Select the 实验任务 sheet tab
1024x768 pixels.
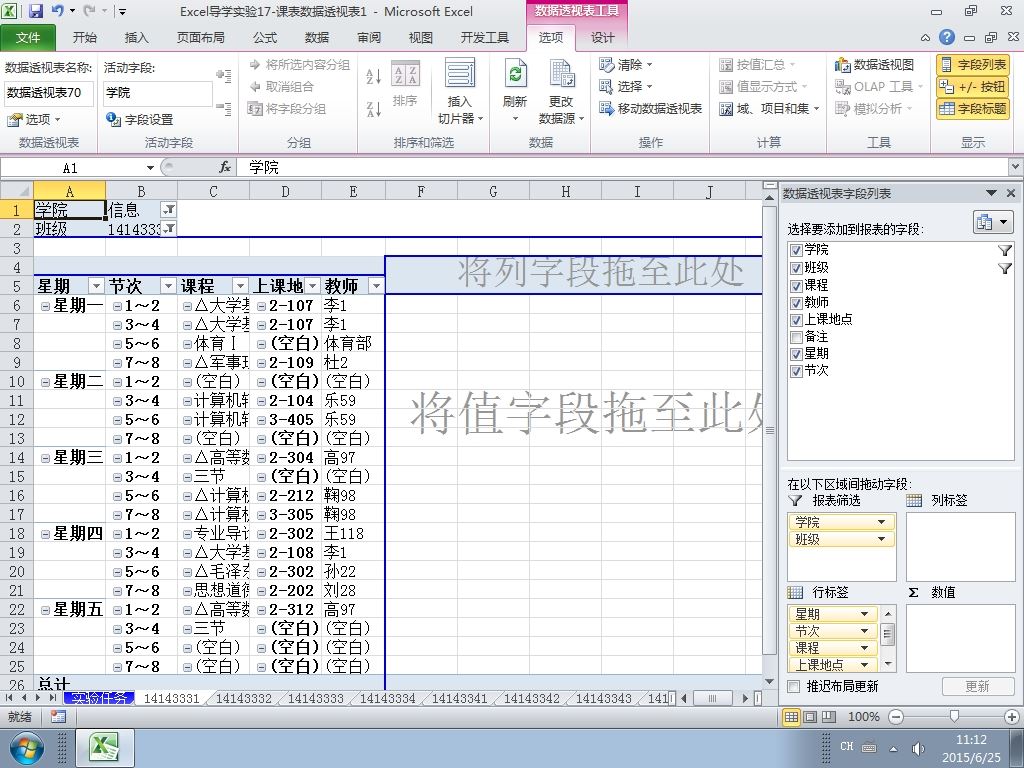[x=99, y=698]
